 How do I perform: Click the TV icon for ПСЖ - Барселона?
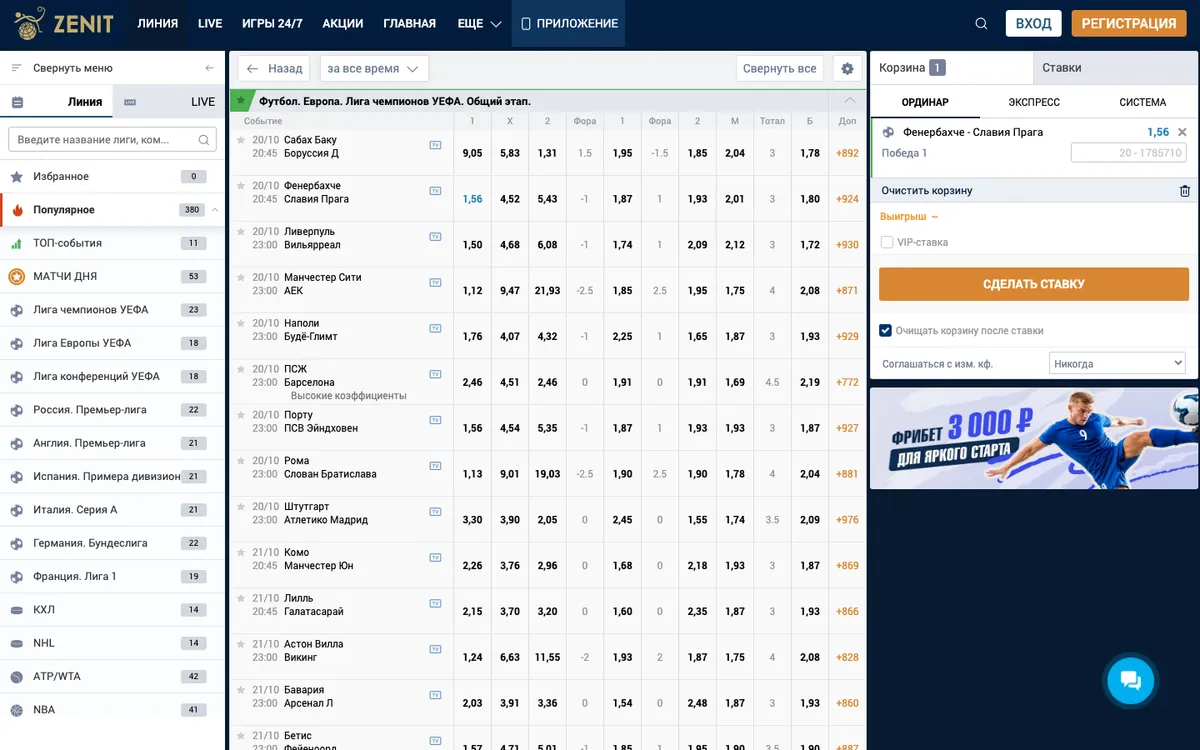(x=435, y=374)
